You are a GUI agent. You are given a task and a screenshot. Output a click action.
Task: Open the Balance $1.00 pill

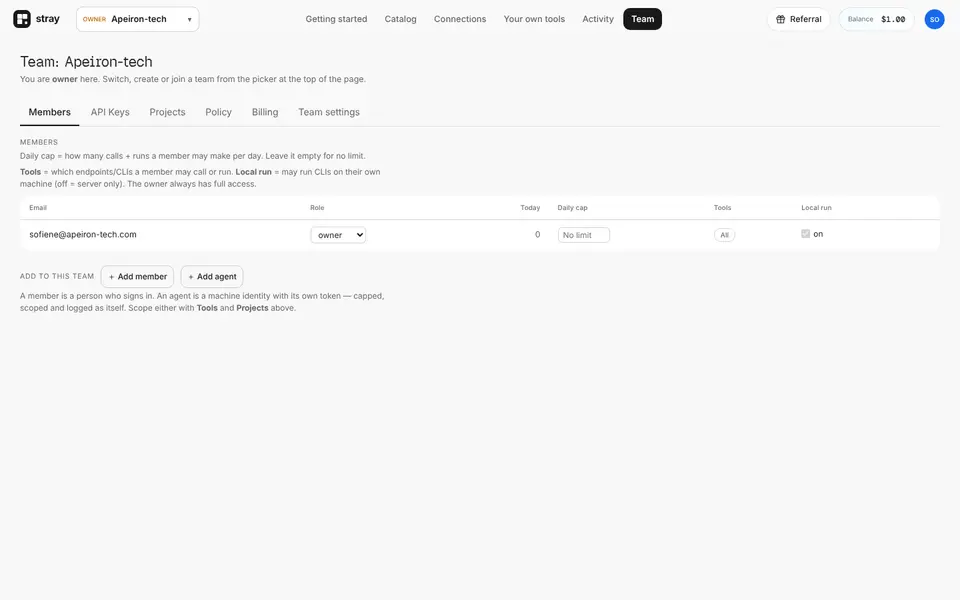point(876,19)
